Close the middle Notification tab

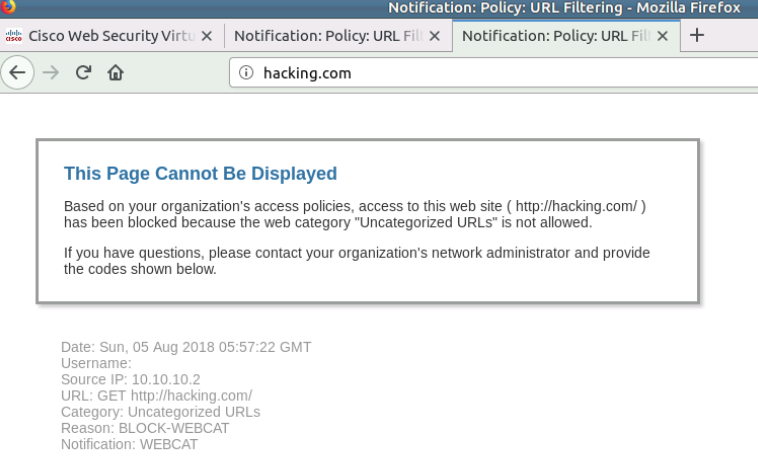(434, 35)
